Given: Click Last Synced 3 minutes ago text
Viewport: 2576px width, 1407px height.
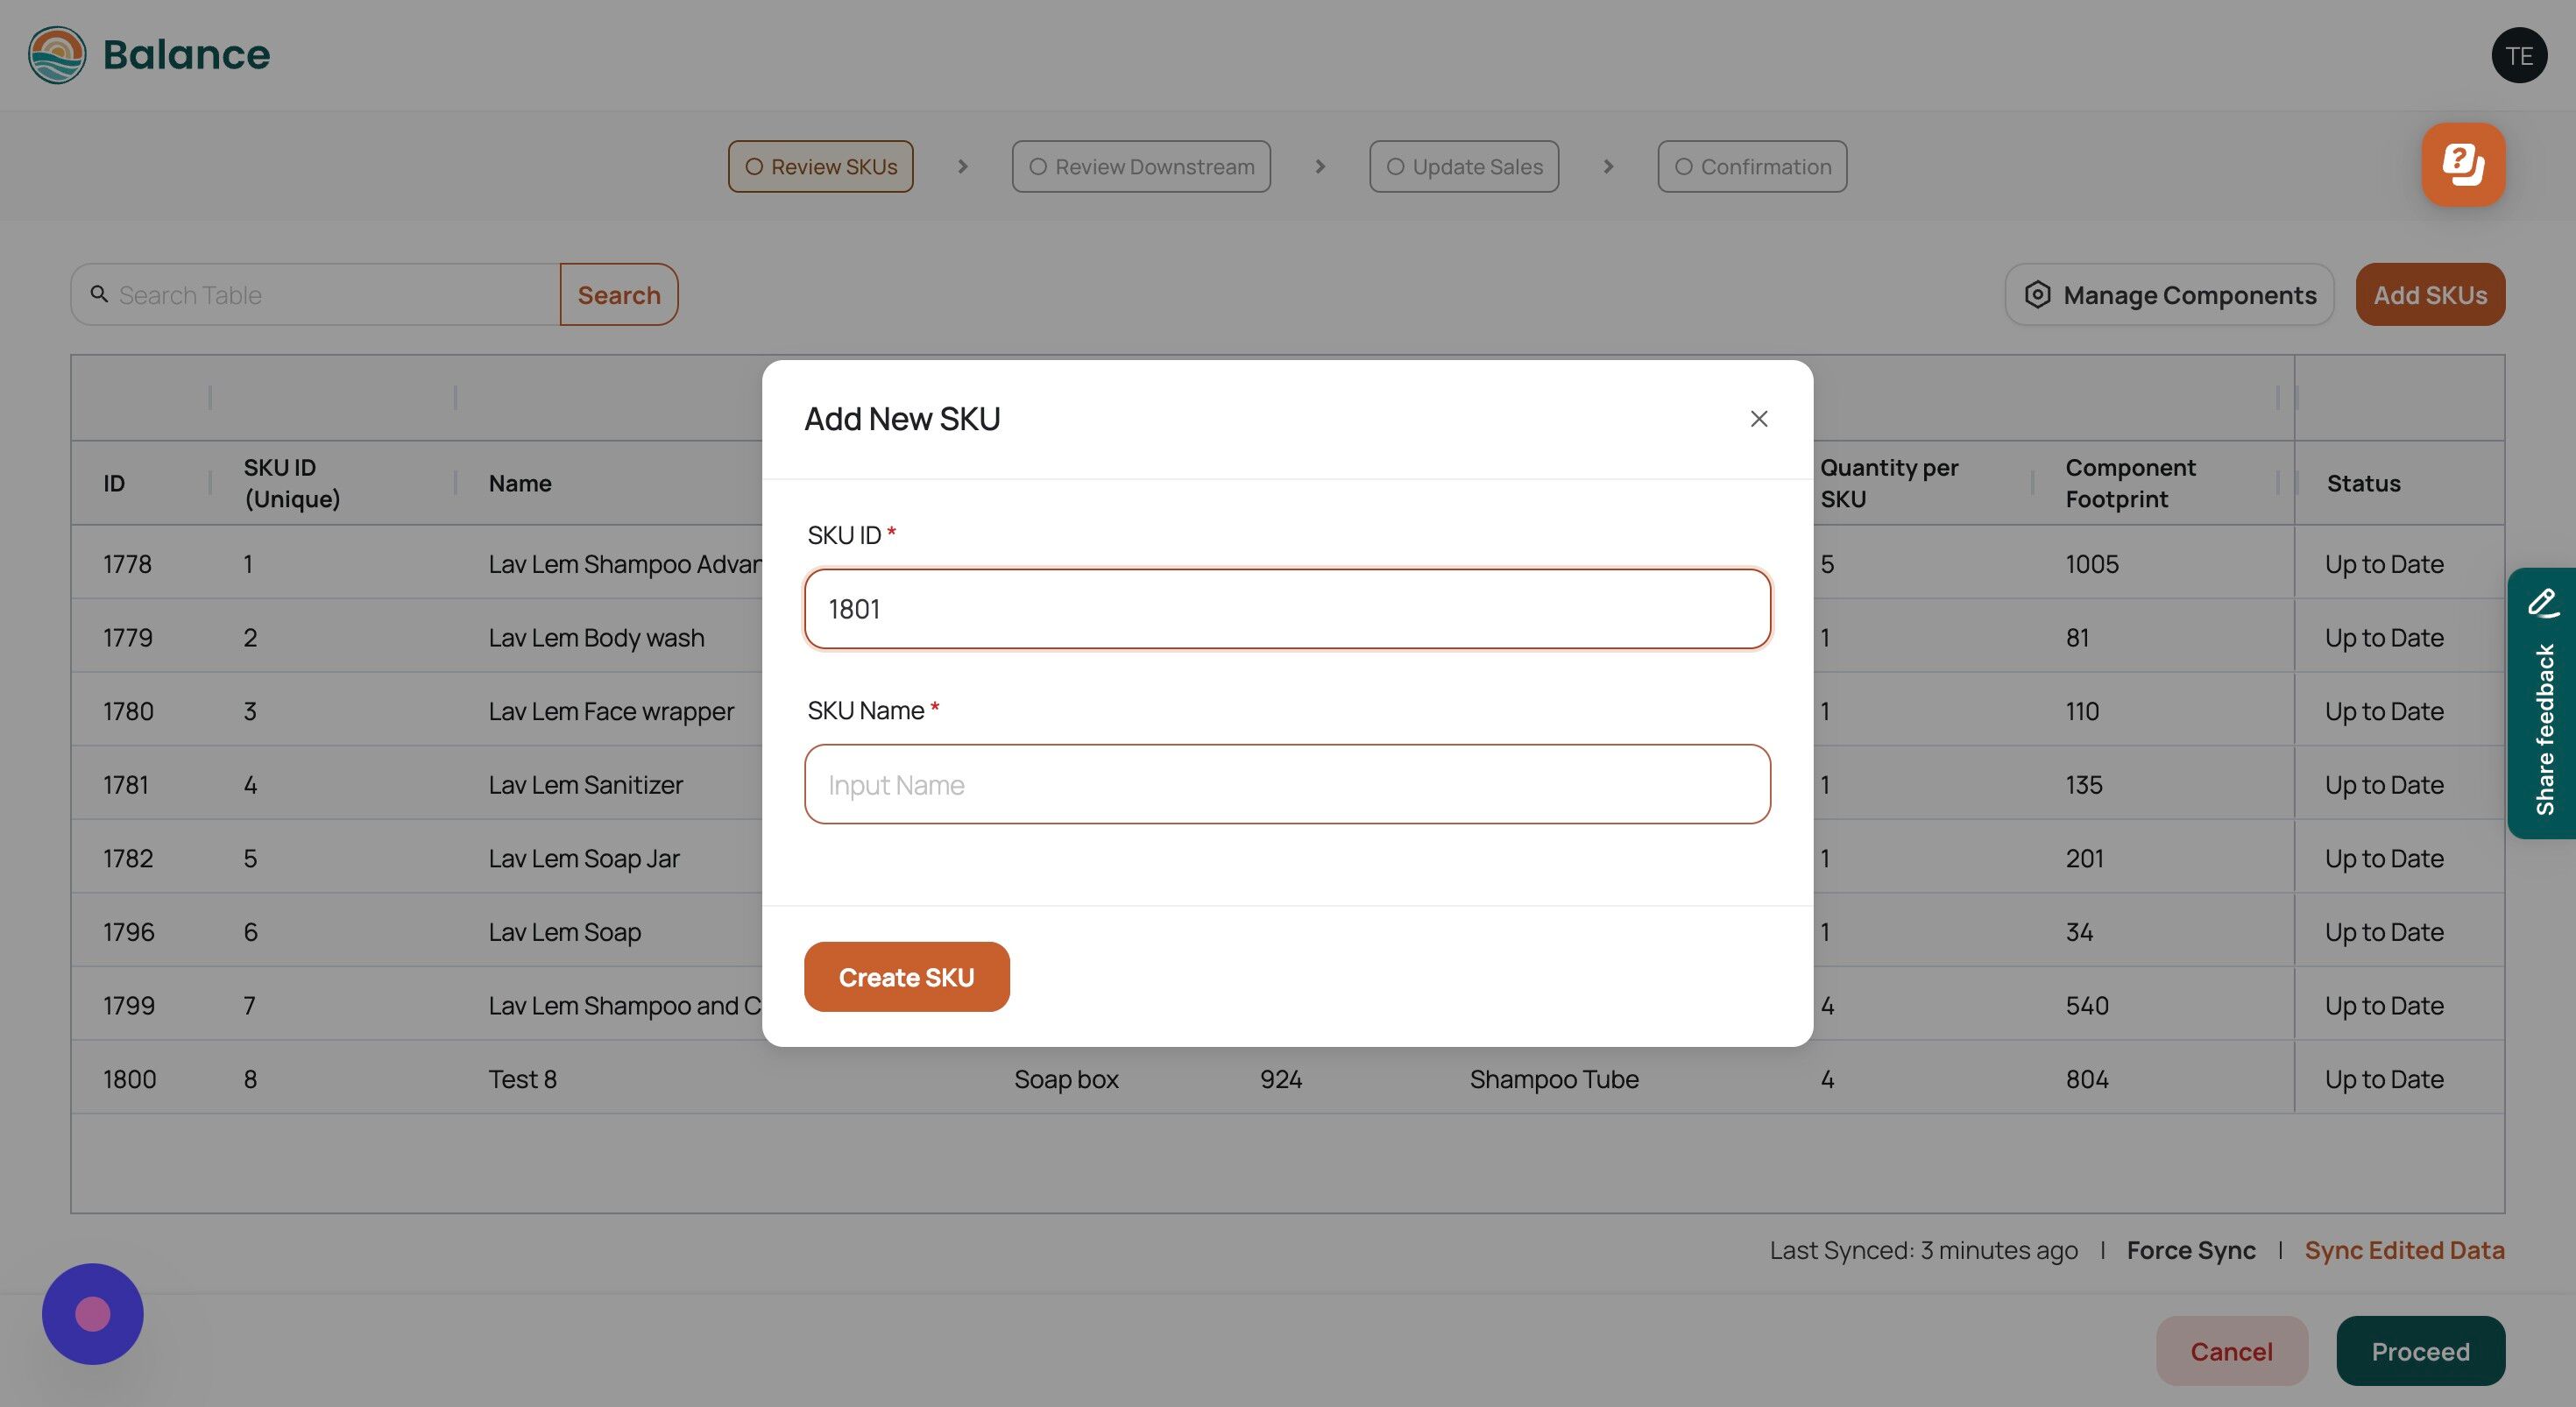Looking at the screenshot, I should [1923, 1250].
